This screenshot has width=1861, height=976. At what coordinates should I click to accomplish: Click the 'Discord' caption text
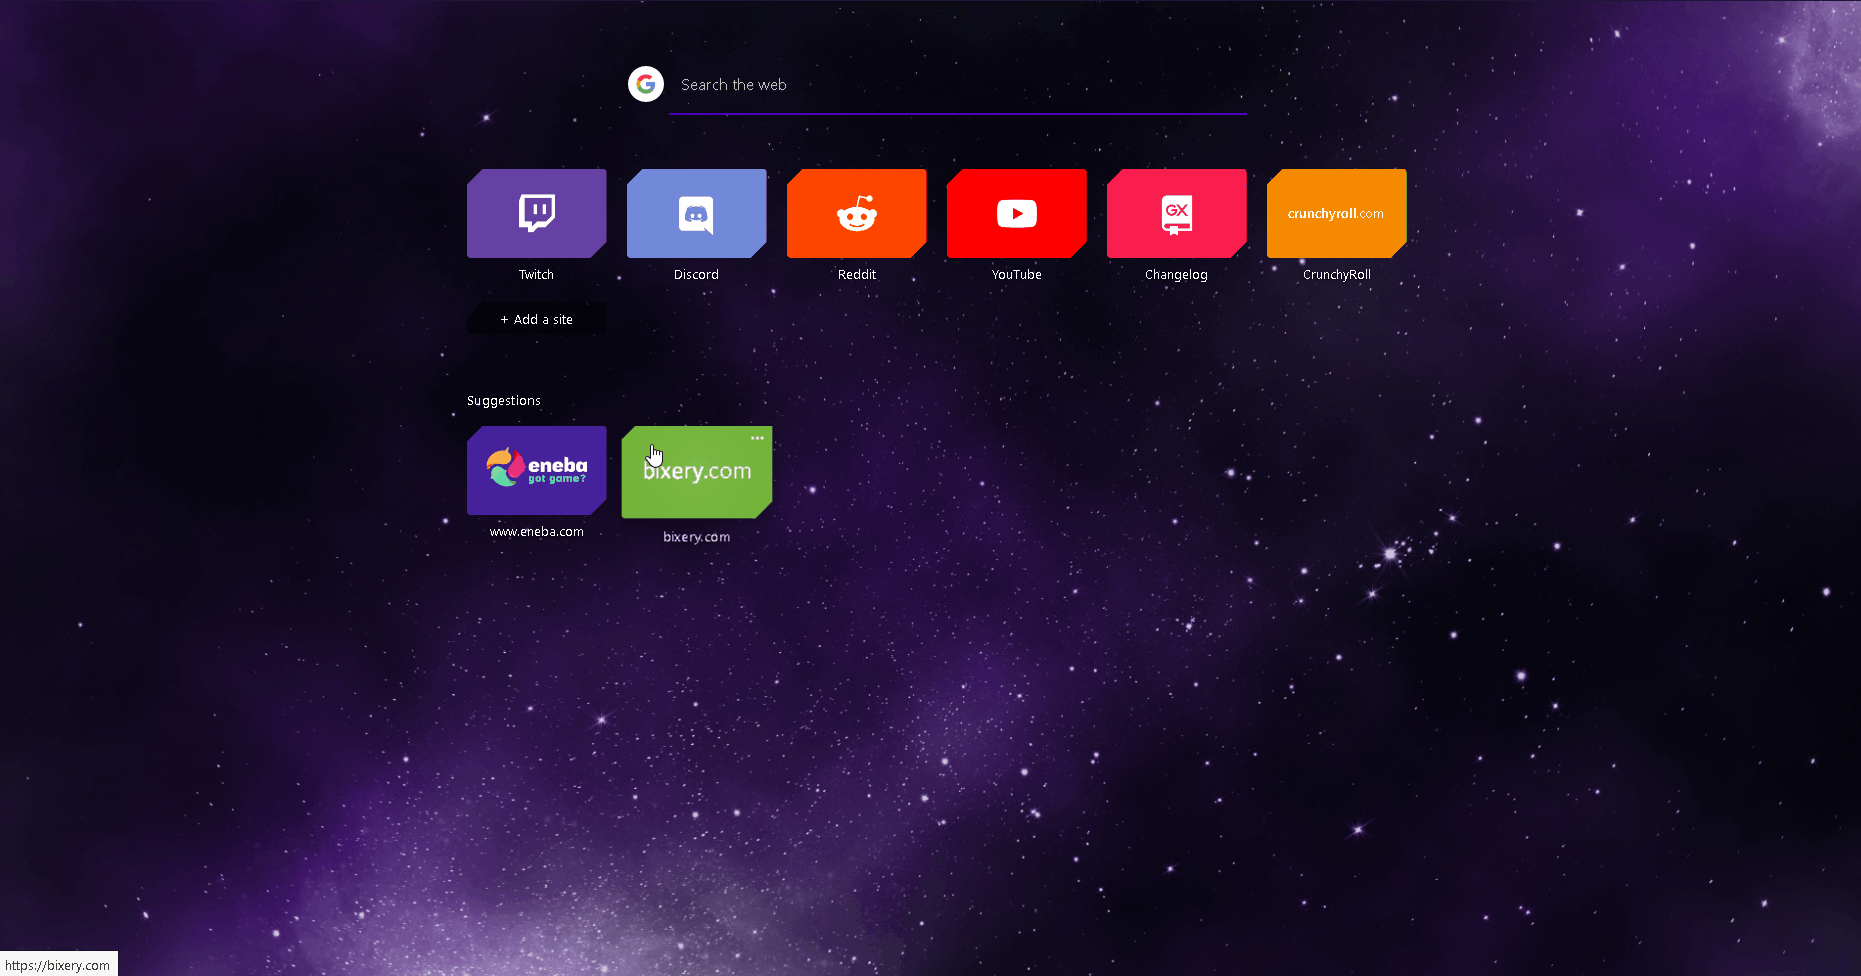(x=696, y=275)
